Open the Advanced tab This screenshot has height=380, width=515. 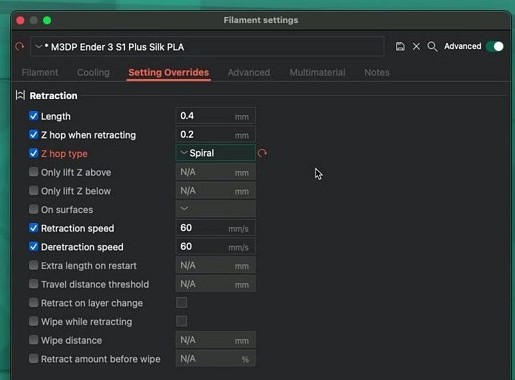click(249, 72)
